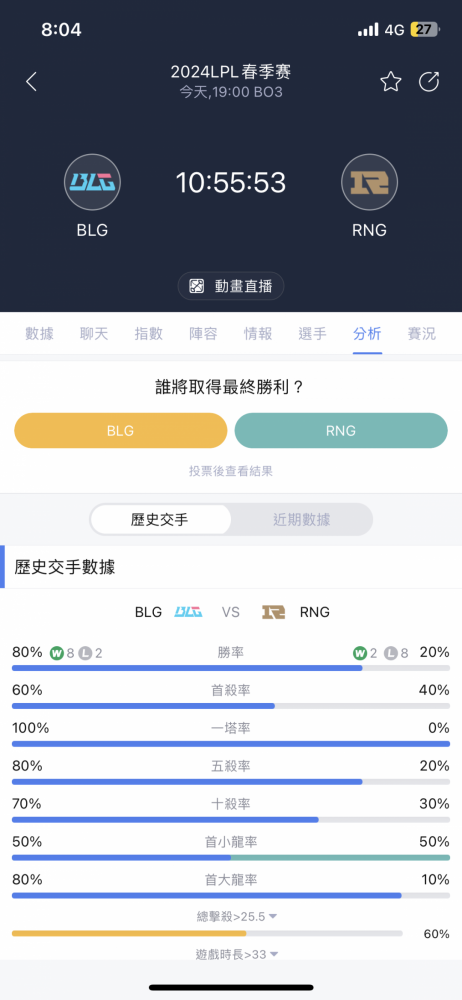Switch to 歷史交手 segment
The height and width of the screenshot is (1000, 462).
160,520
